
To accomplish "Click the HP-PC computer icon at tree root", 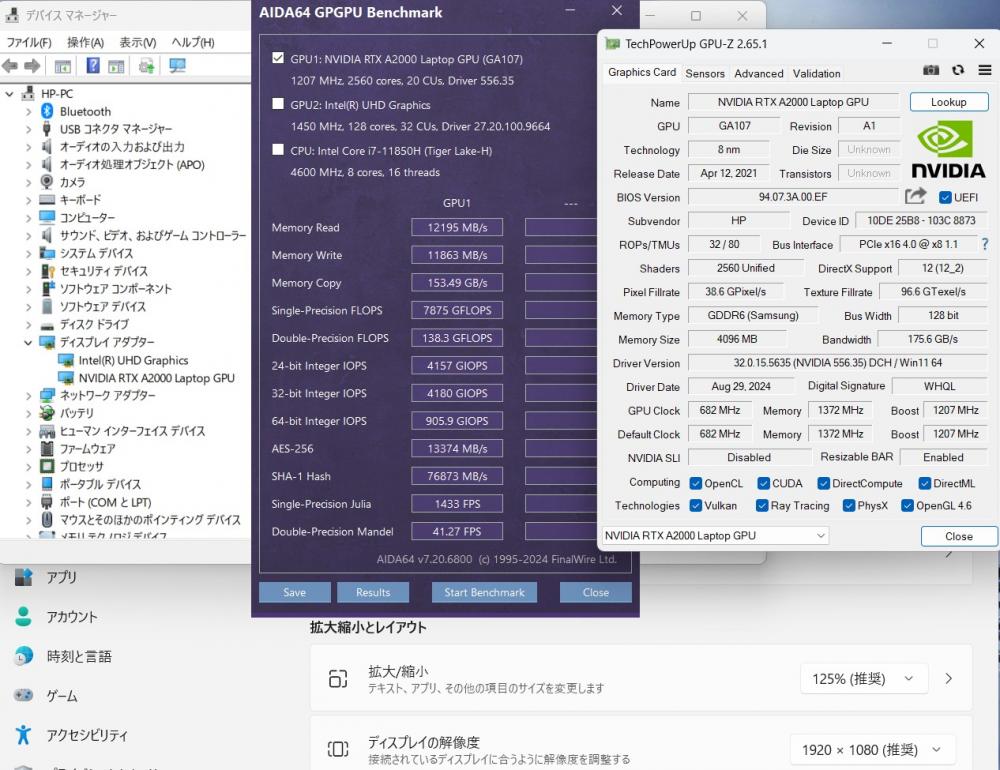I will [28, 93].
